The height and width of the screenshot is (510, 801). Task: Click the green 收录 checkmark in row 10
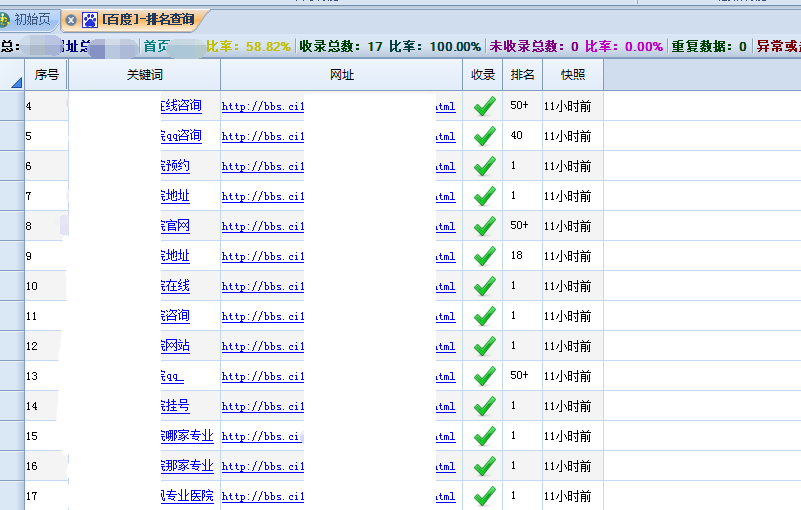484,286
